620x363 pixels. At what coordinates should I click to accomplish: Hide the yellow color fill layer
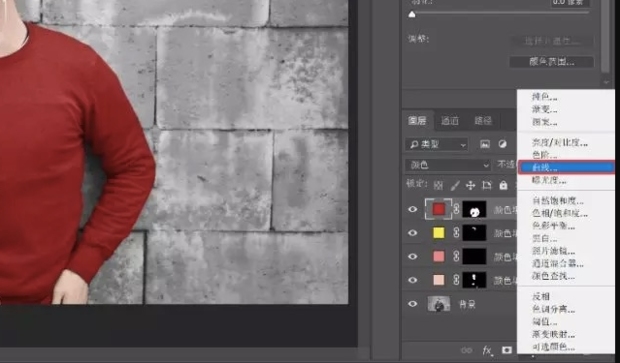click(x=412, y=233)
